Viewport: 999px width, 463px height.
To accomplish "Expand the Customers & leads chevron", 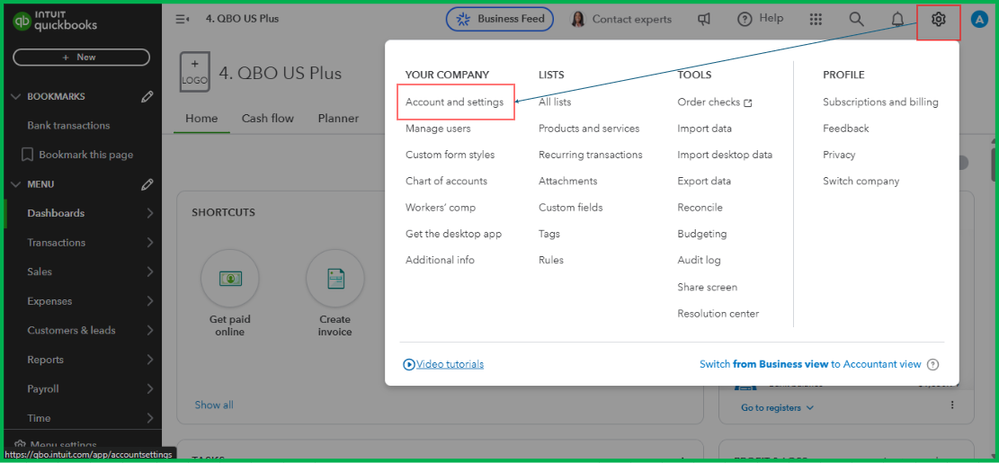I will [150, 331].
